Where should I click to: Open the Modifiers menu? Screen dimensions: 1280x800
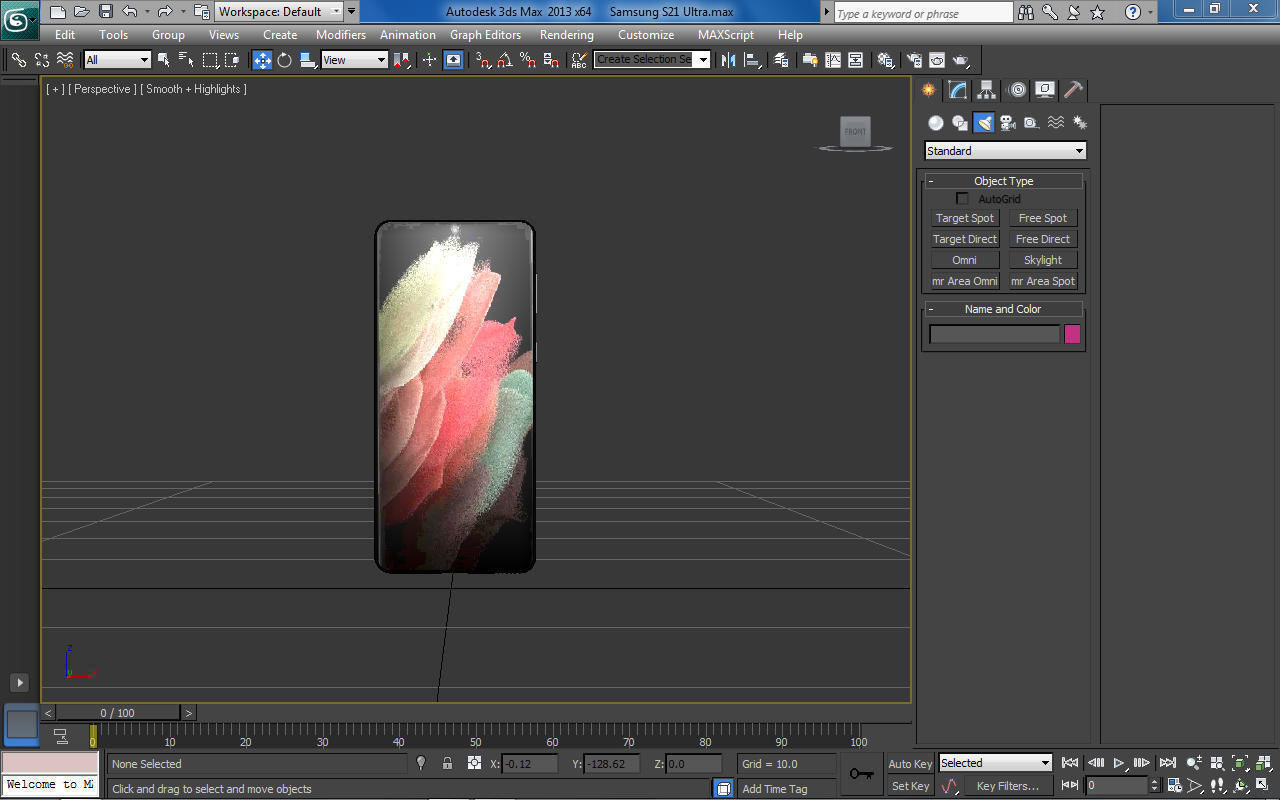tap(341, 35)
